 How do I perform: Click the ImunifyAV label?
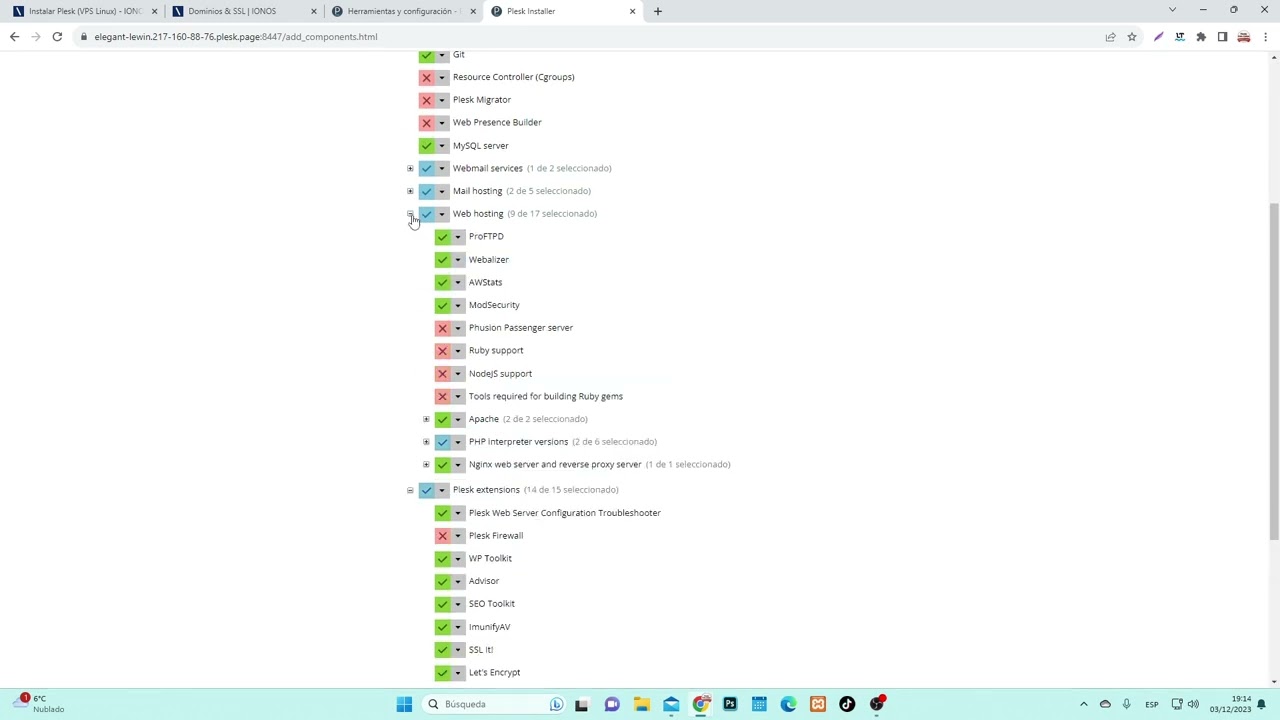(x=489, y=627)
